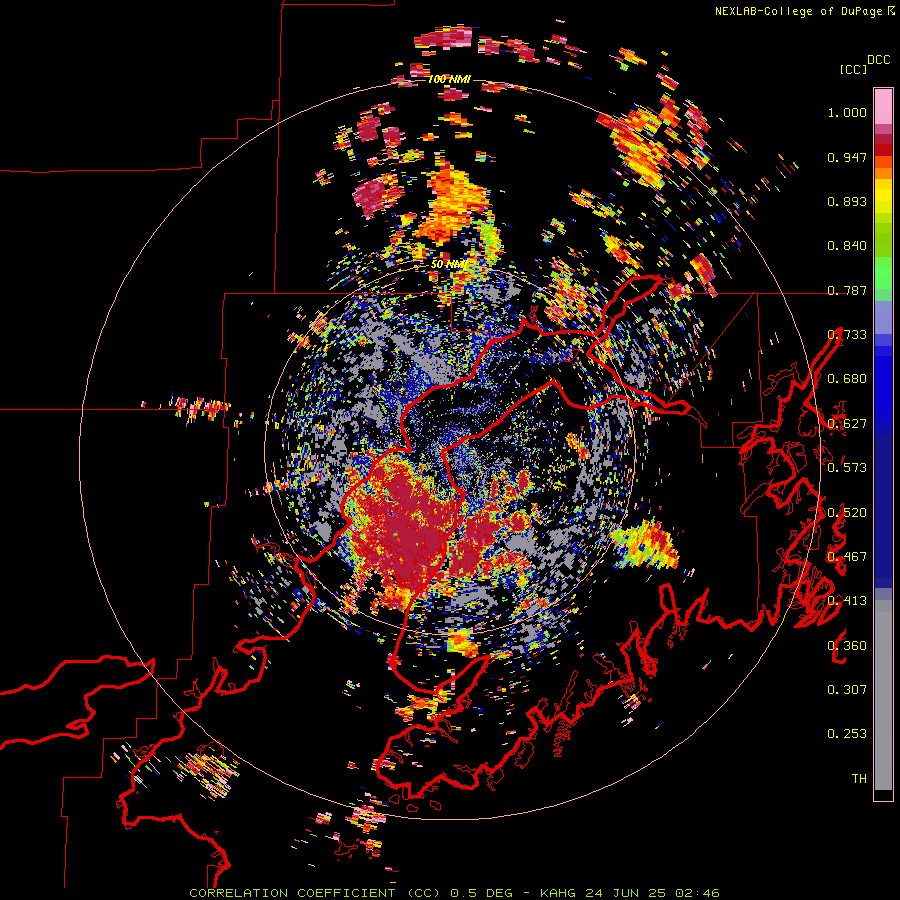This screenshot has width=900, height=900.
Task: Click the 02:46 timestamp in the caption
Action: pos(697,893)
